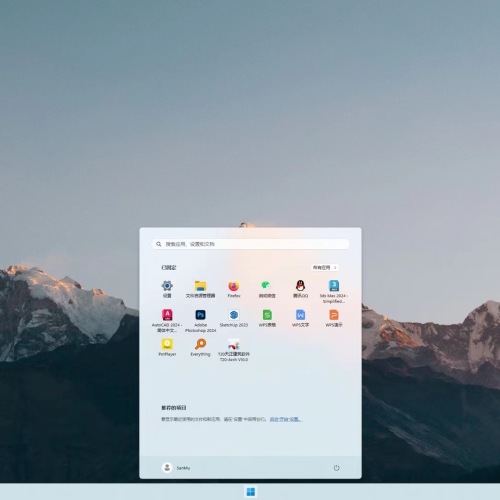Click the Start menu search box
The width and height of the screenshot is (500, 500).
pos(251,244)
